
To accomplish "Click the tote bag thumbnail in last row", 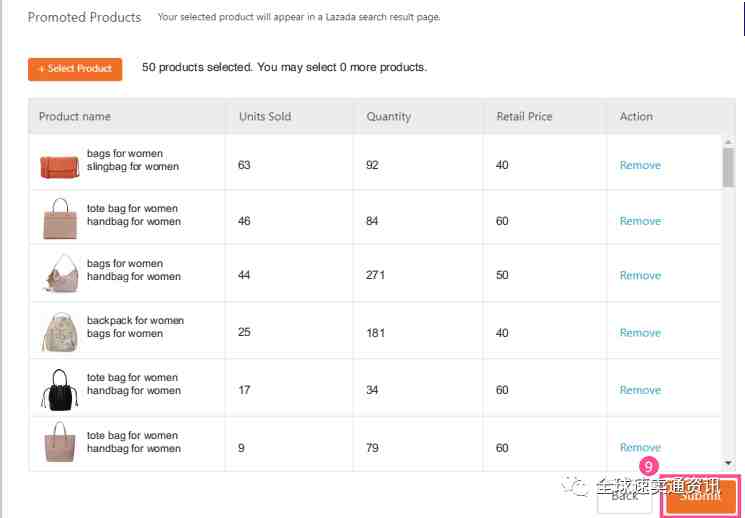I will pyautogui.click(x=60, y=442).
